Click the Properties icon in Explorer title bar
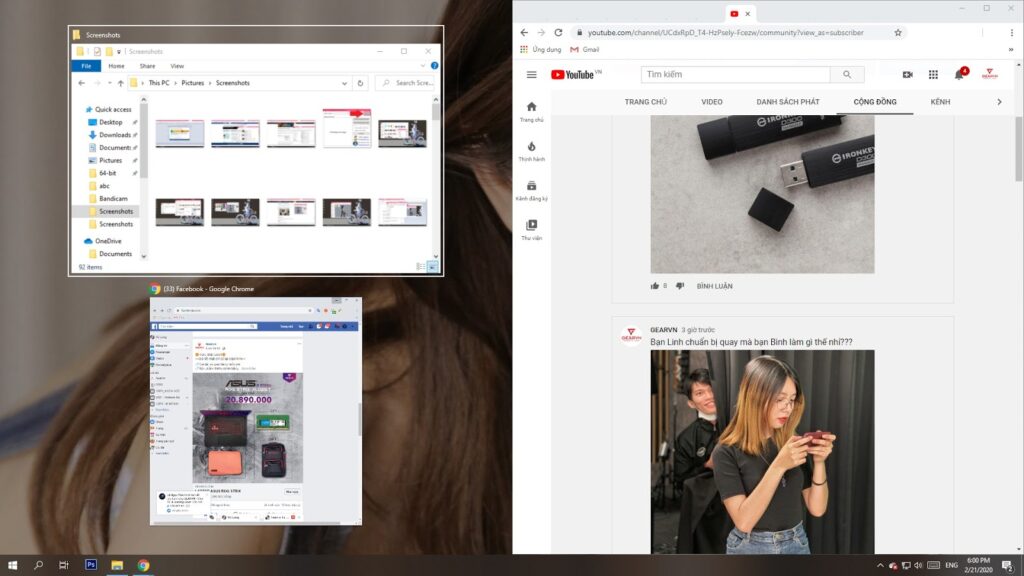The image size is (1024, 576). 97,52
